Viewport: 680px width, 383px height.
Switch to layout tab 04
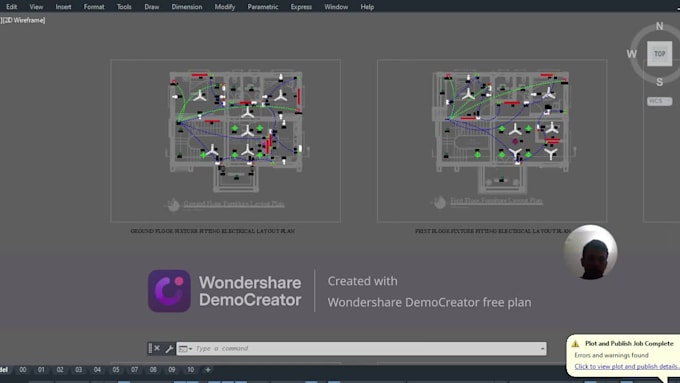coord(97,370)
